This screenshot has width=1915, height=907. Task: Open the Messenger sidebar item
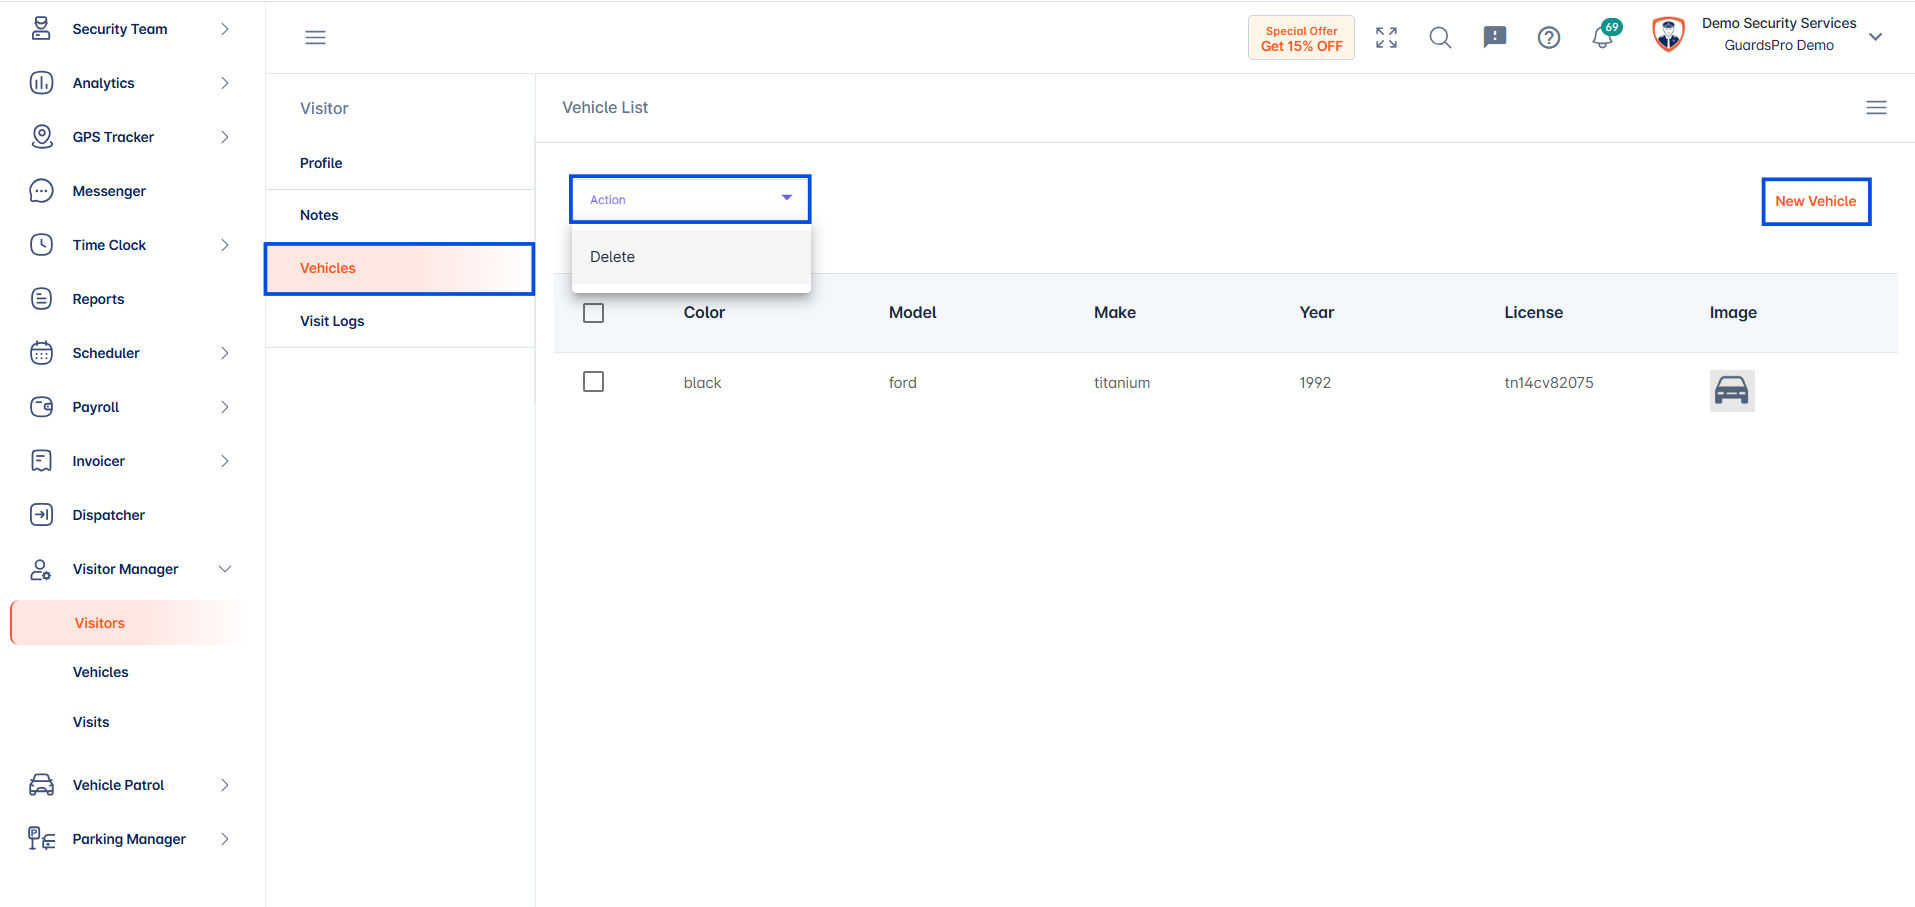click(x=109, y=191)
